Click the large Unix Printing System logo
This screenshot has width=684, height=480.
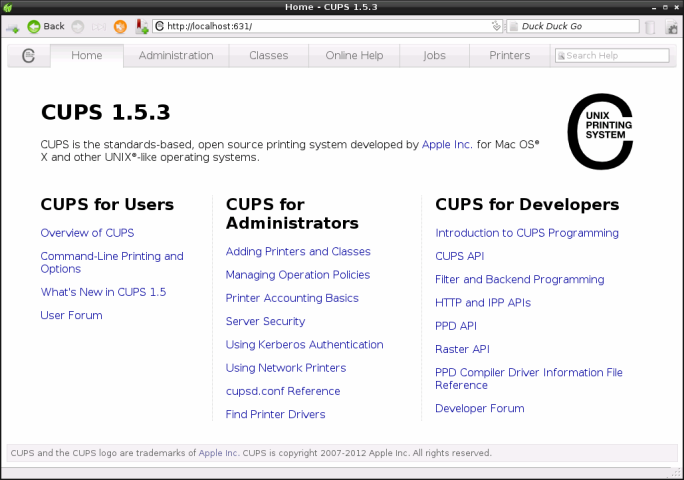pos(600,131)
